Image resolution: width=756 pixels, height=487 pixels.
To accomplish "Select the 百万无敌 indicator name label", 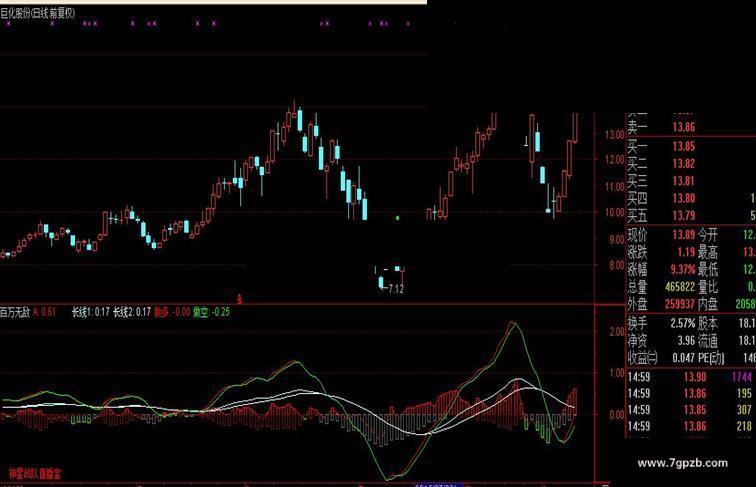I will click(15, 312).
